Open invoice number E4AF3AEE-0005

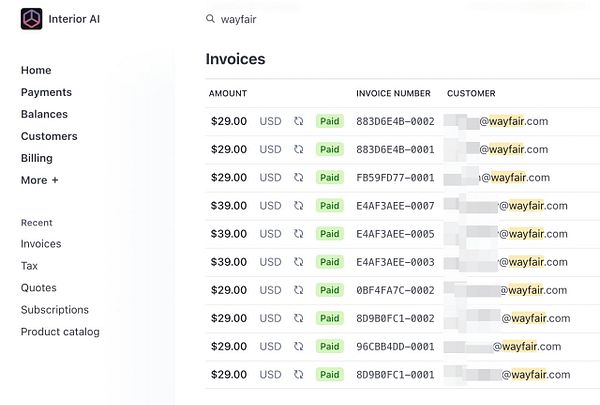tap(395, 234)
